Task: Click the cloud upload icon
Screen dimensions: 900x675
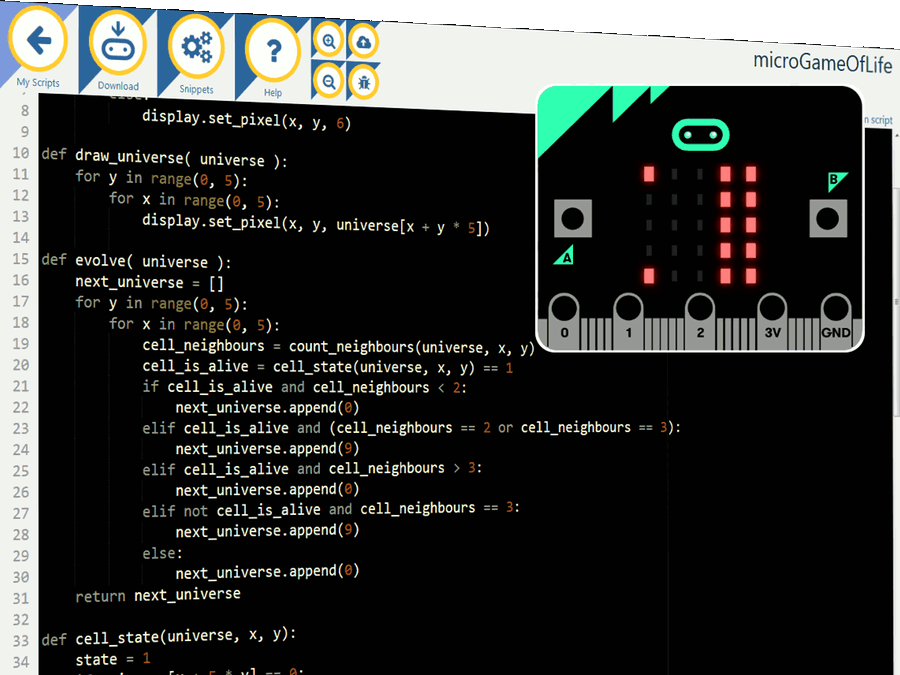Action: (364, 42)
